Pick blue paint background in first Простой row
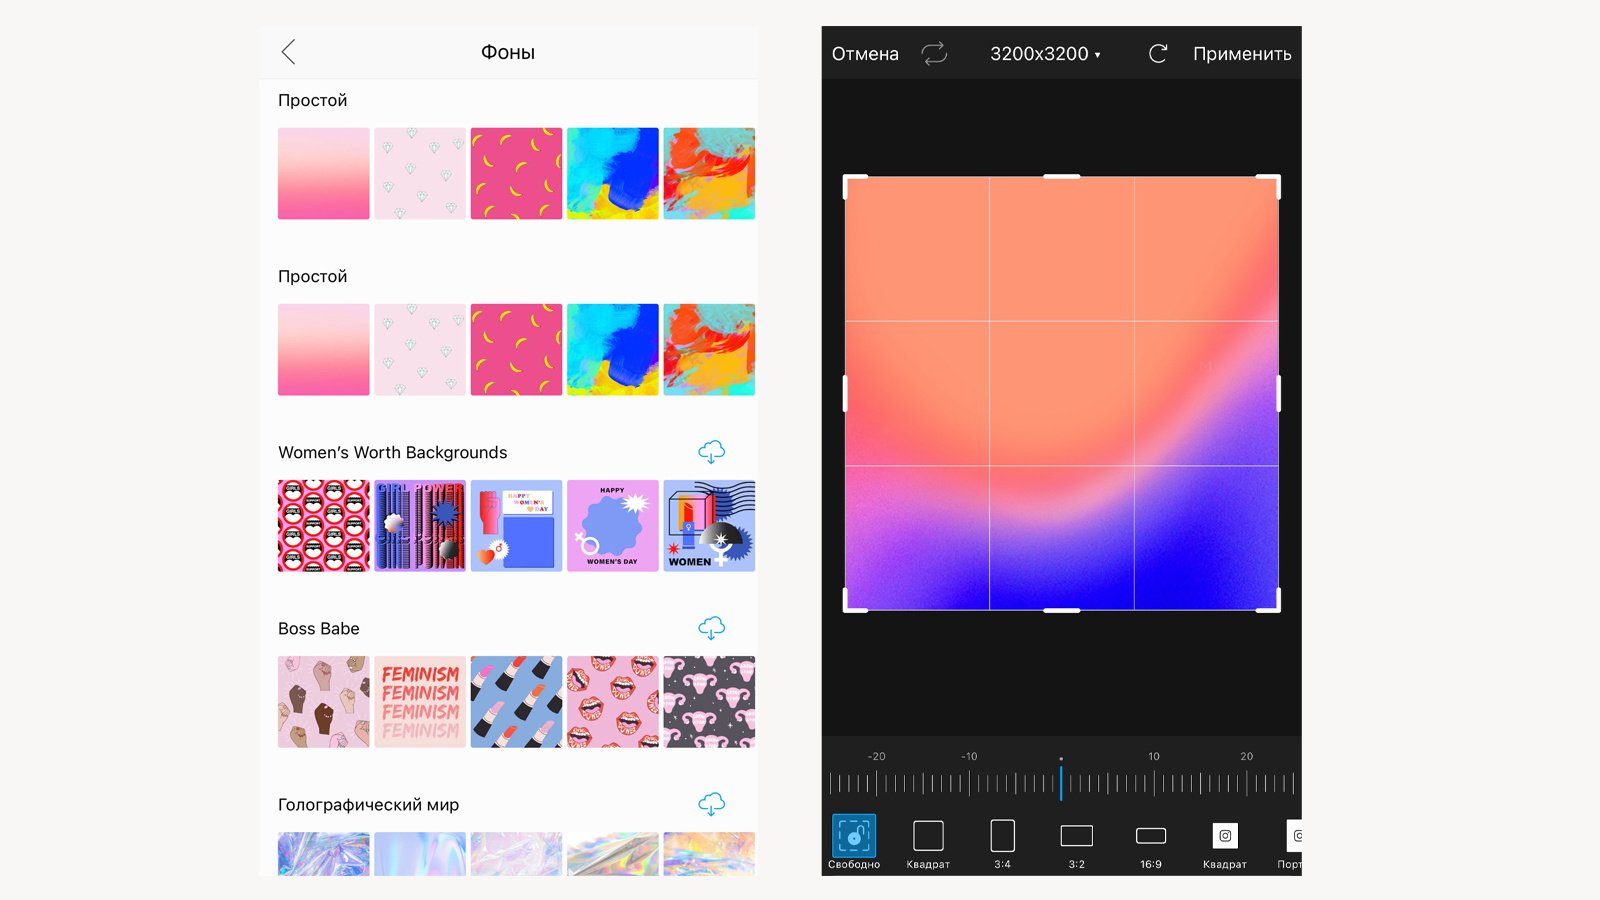 pos(612,173)
